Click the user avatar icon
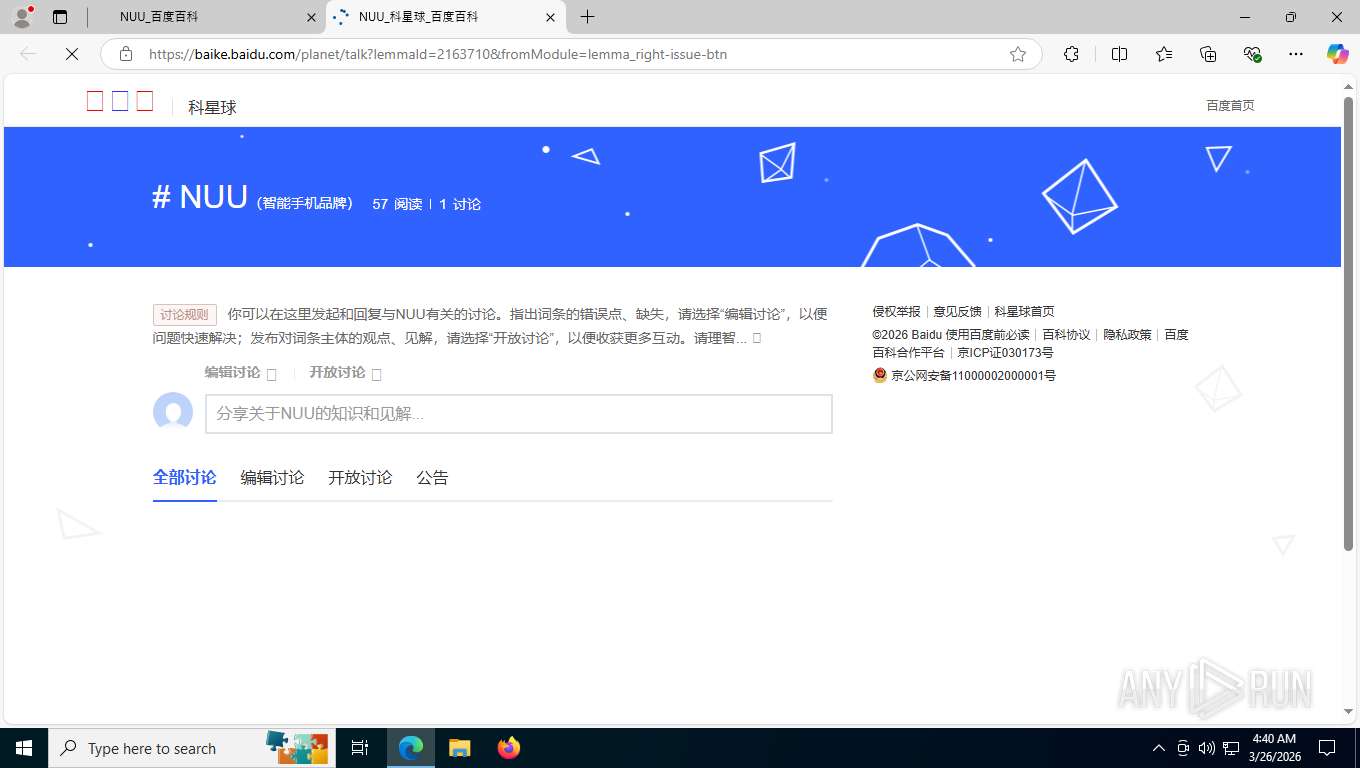This screenshot has height=768, width=1360. click(173, 412)
